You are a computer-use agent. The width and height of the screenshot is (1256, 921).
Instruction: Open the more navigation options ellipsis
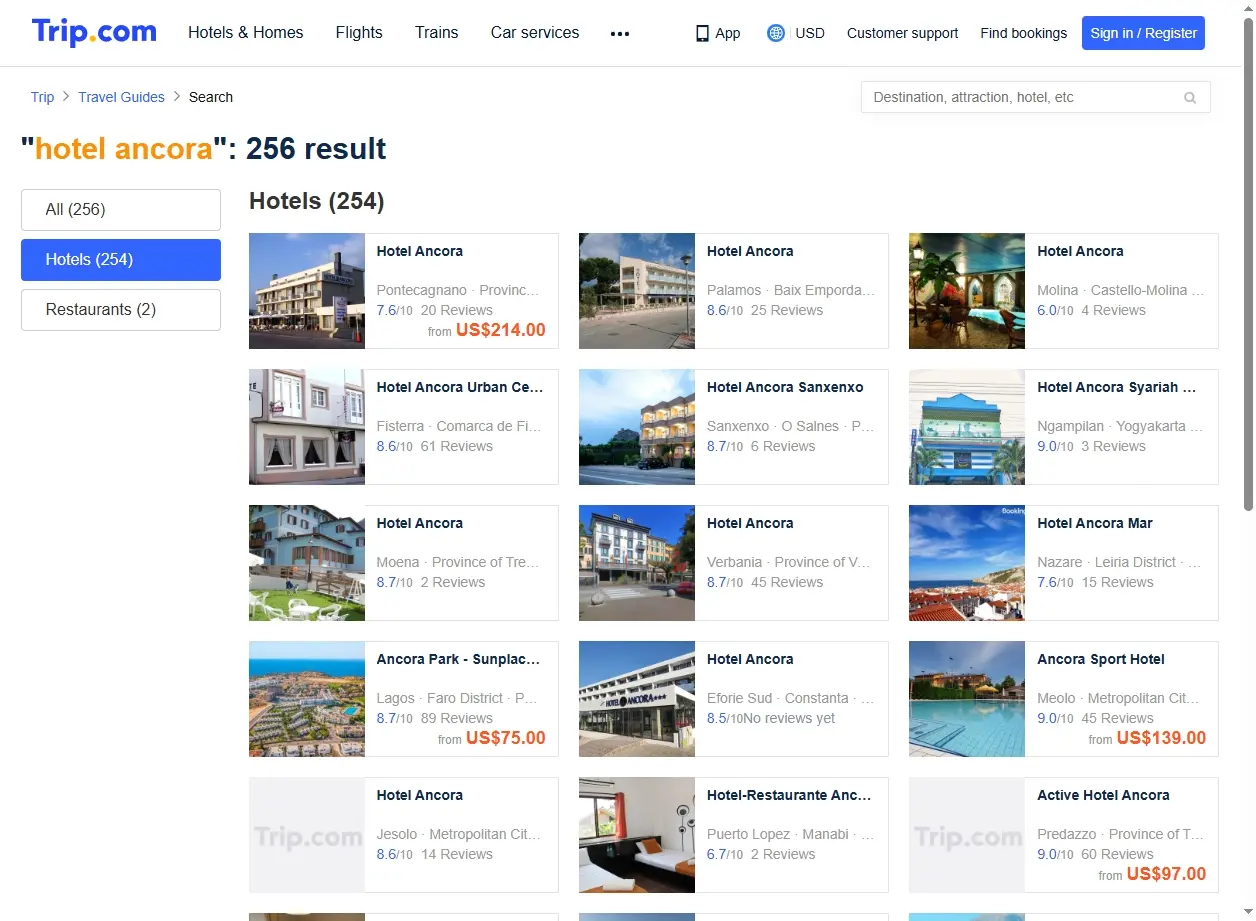click(x=620, y=33)
